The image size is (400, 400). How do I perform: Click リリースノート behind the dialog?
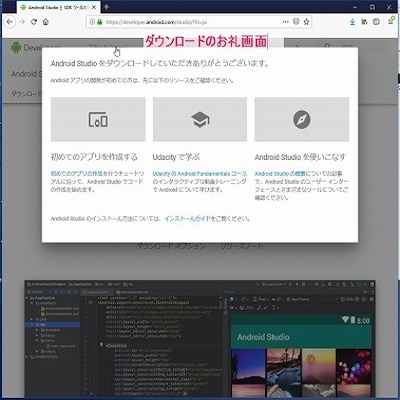click(242, 247)
